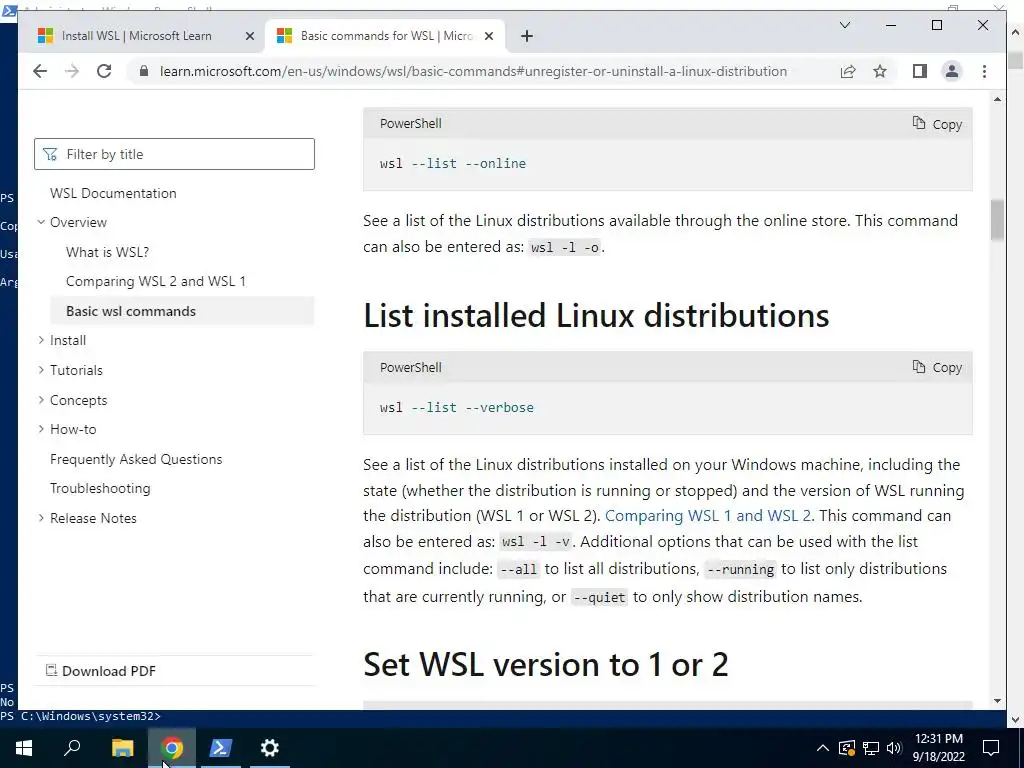Open WSL Documentation in the sidebar

[x=113, y=193]
